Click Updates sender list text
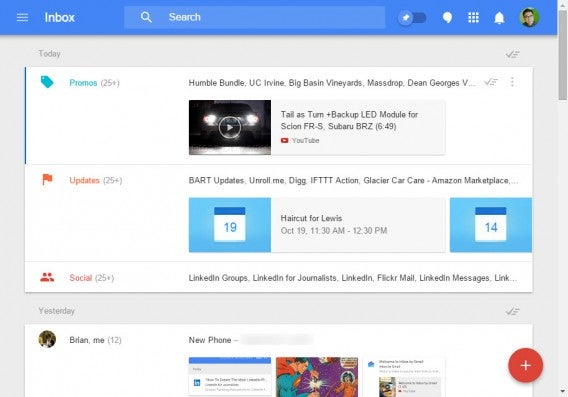Image resolution: width=568 pixels, height=397 pixels. [x=353, y=180]
